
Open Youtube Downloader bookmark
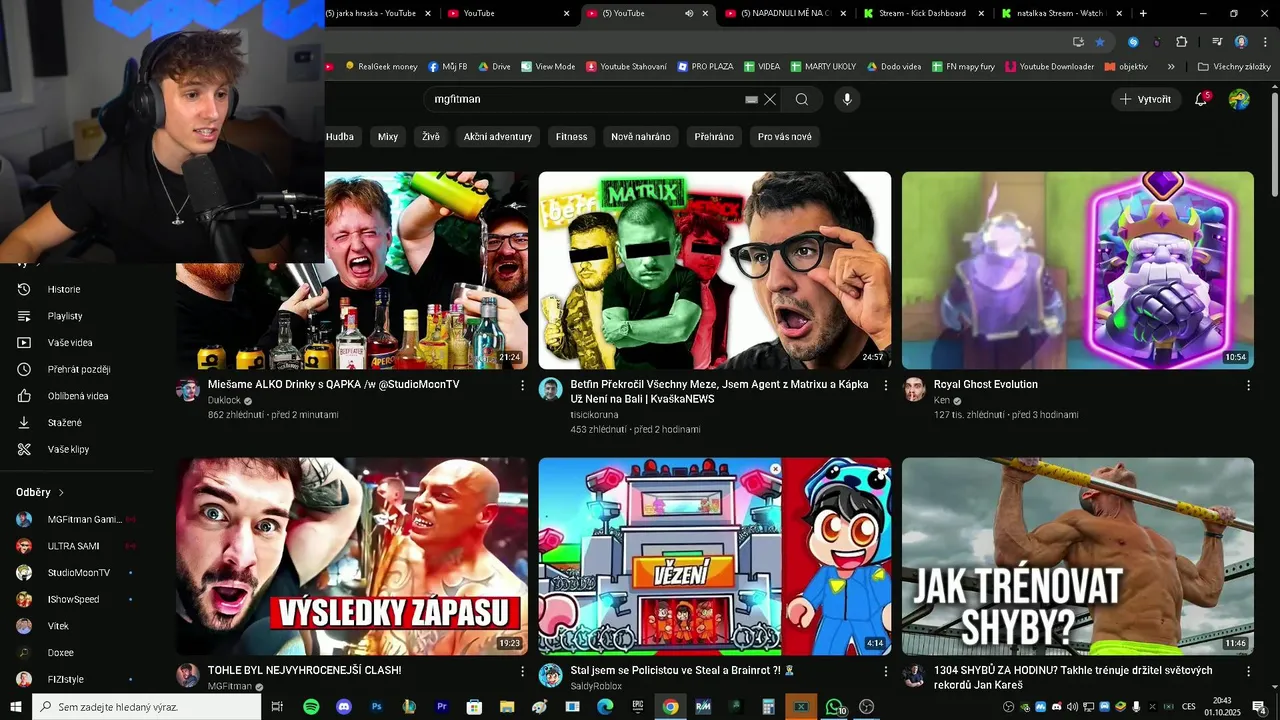tap(1050, 67)
